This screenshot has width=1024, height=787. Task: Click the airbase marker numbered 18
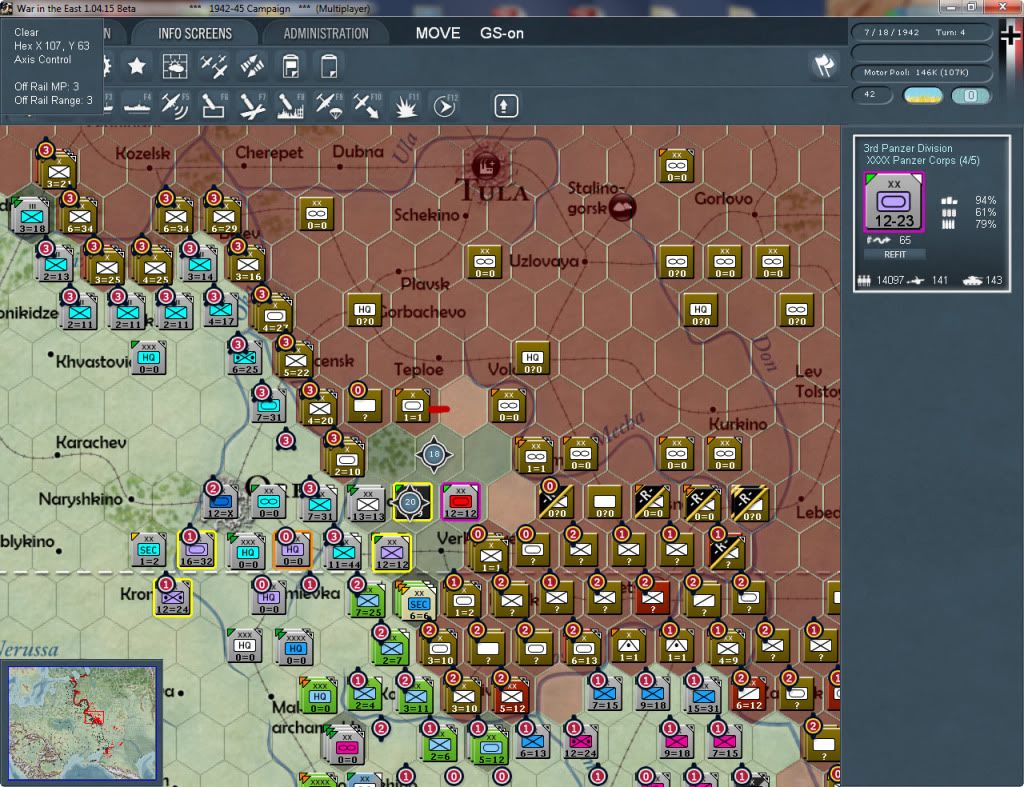click(x=434, y=454)
